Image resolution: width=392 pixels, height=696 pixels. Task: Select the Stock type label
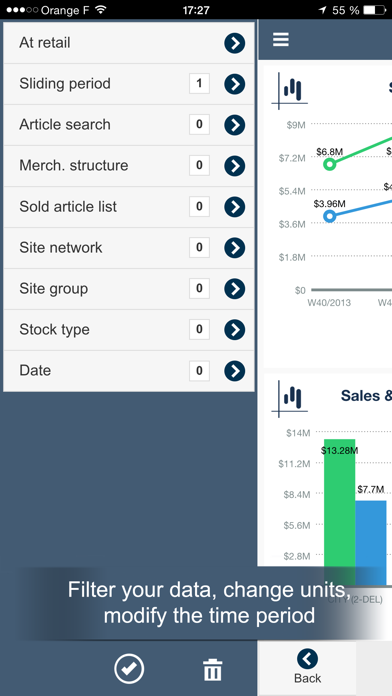(54, 329)
